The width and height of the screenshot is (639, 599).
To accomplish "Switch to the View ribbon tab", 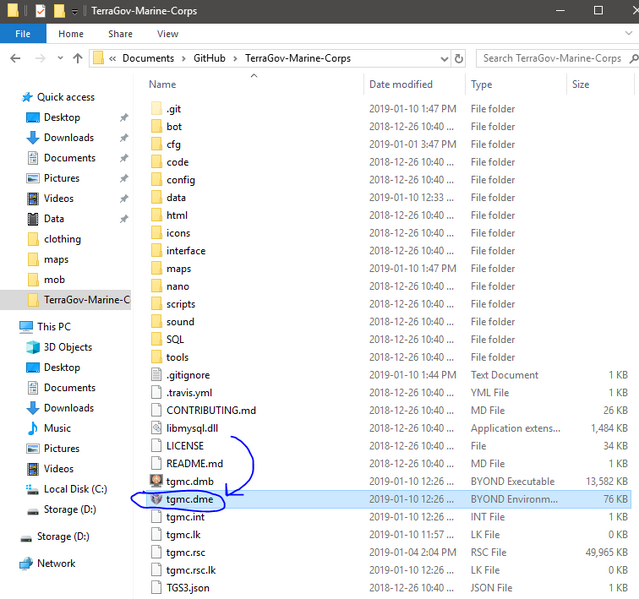I will click(167, 34).
